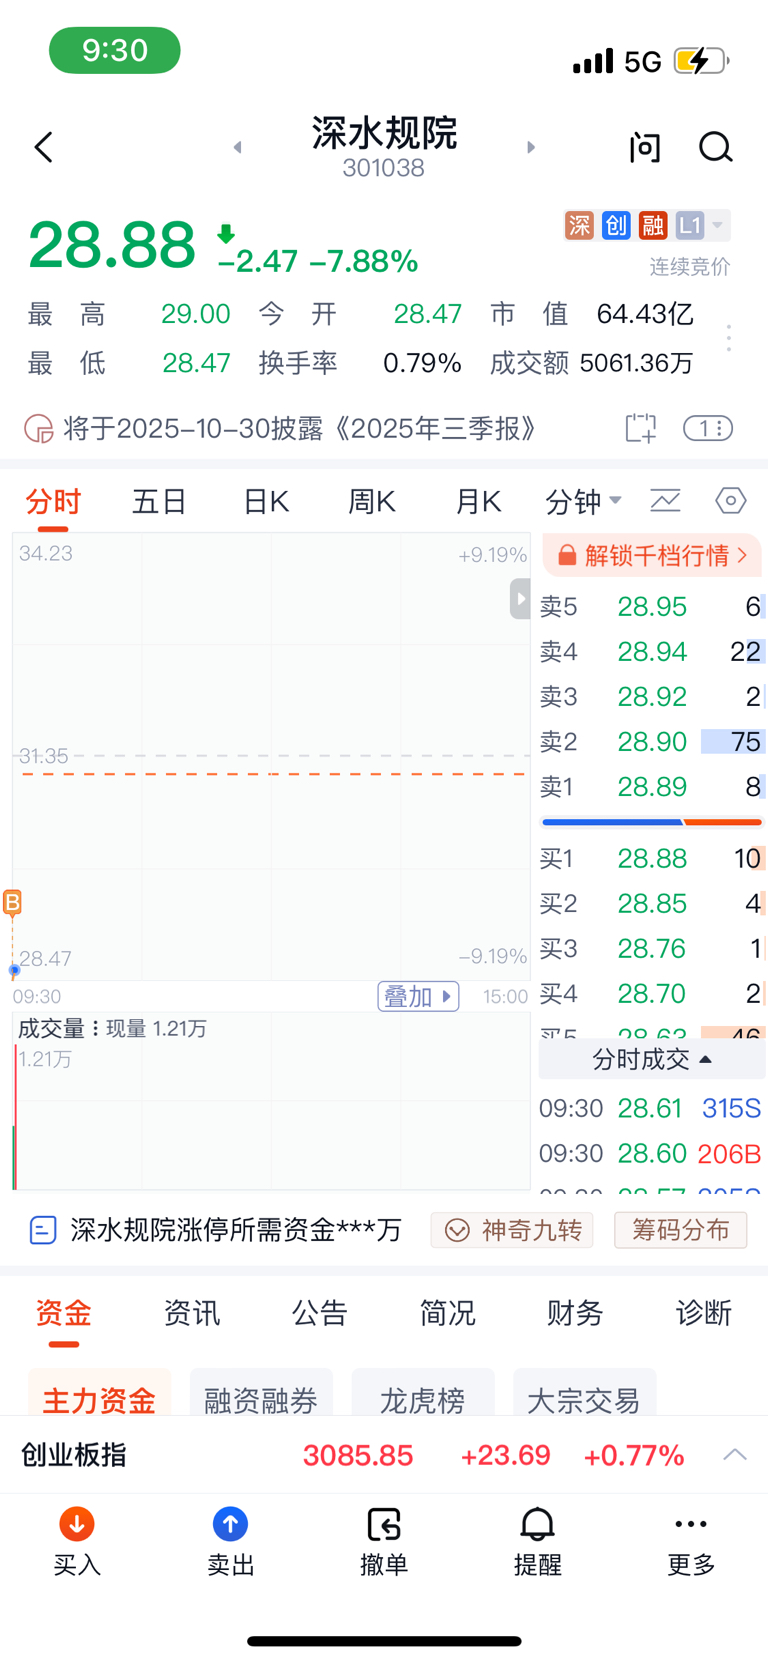
Task: Tap the back arrow icon
Action: (x=44, y=148)
